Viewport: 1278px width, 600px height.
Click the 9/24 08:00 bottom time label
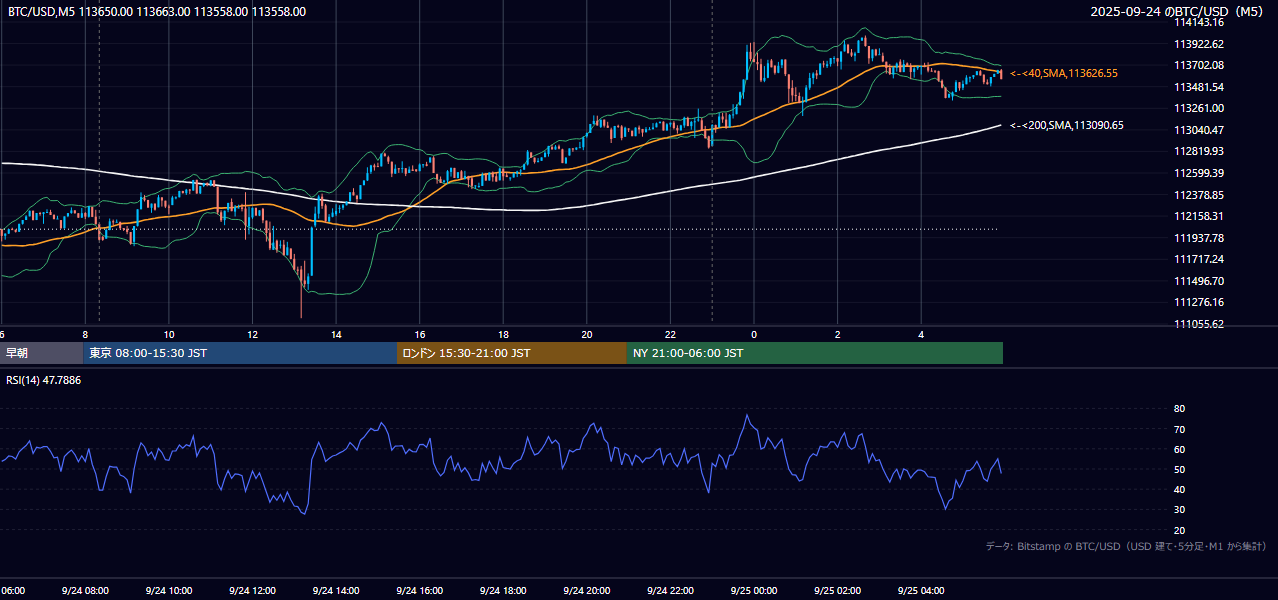coord(85,591)
